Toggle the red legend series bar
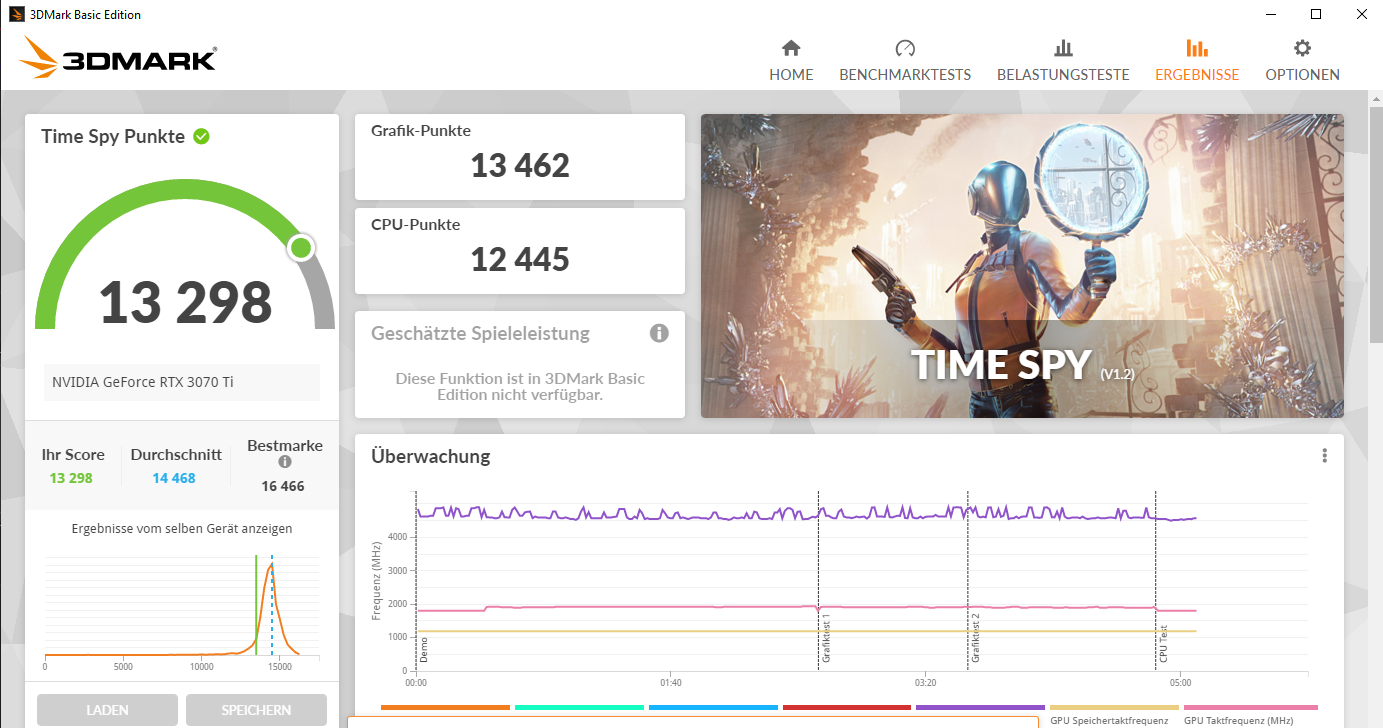The height and width of the screenshot is (728, 1383). [x=847, y=708]
